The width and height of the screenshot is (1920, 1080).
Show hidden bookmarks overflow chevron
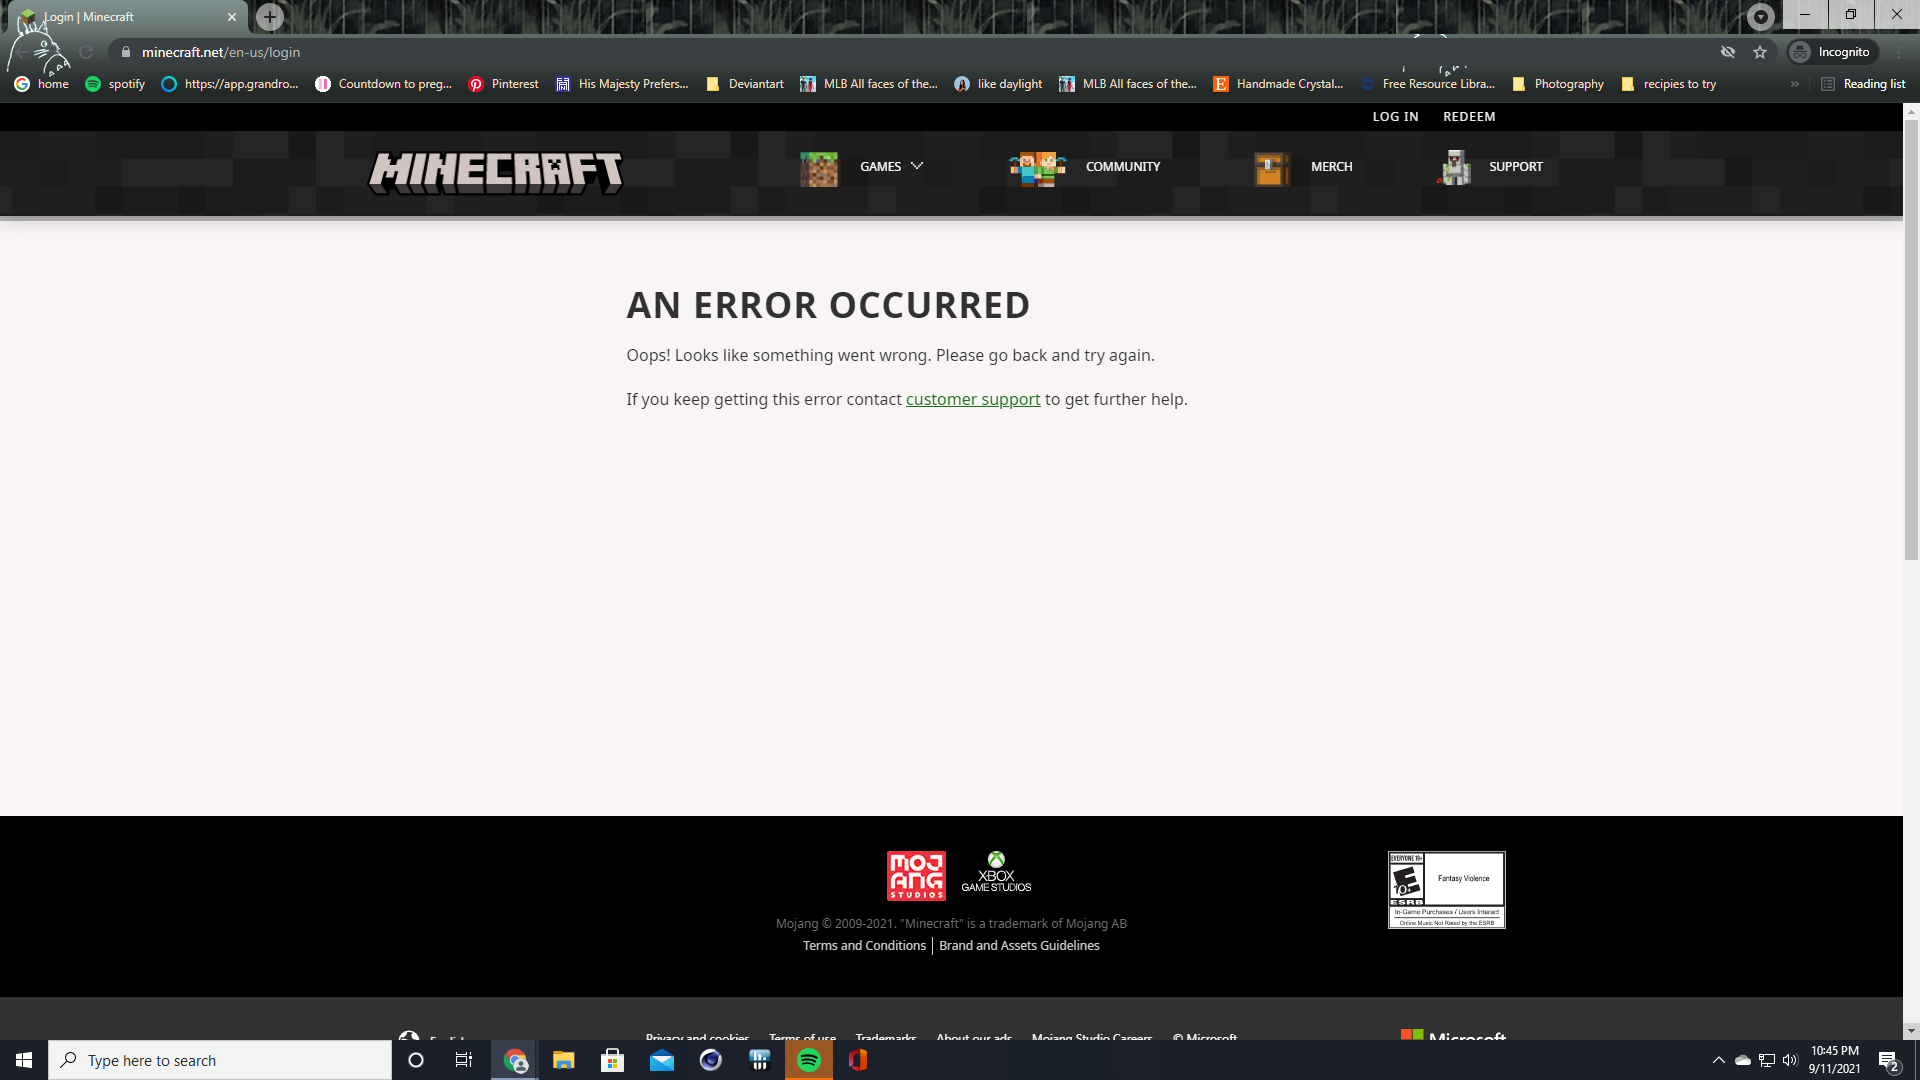(1794, 84)
